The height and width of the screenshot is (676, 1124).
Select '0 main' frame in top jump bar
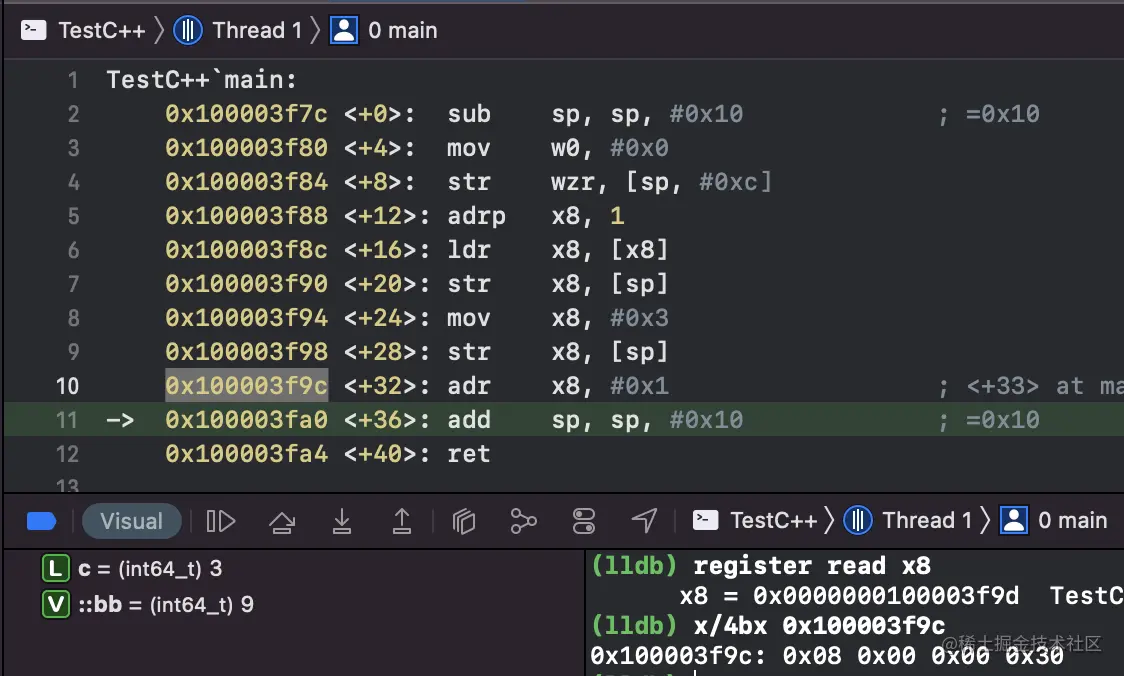402,30
